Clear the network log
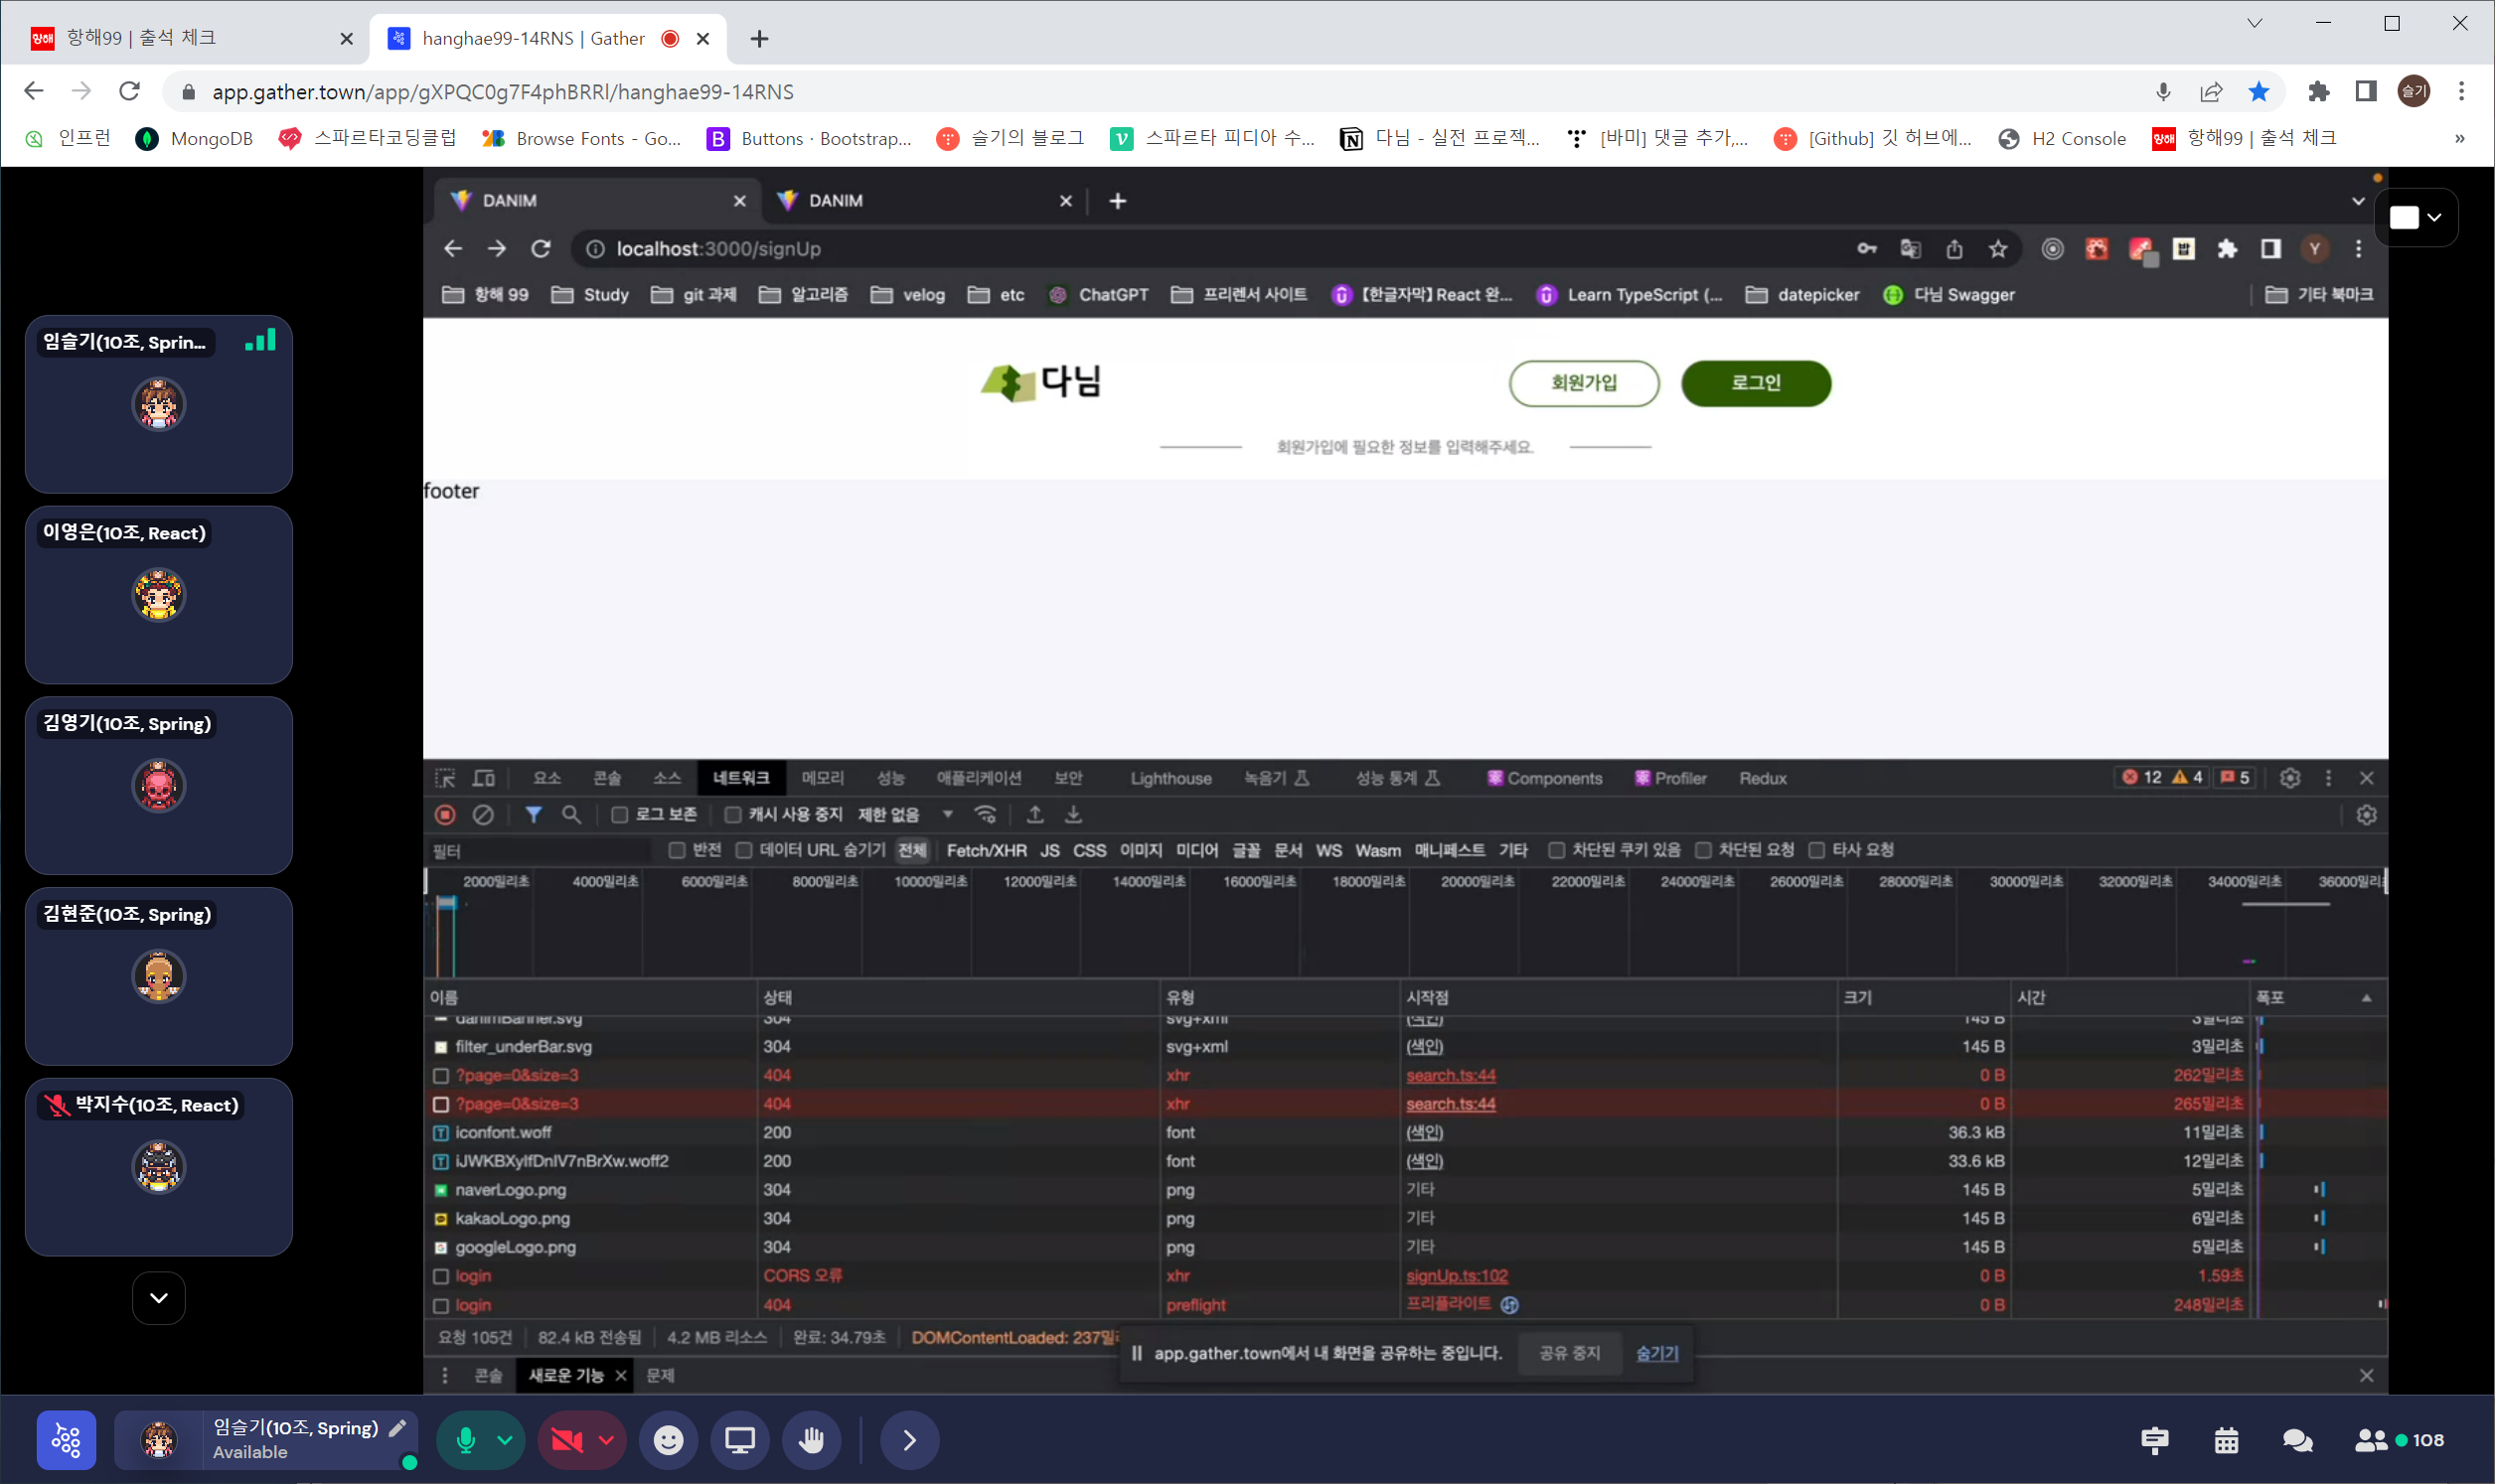This screenshot has height=1484, width=2495. pos(483,815)
